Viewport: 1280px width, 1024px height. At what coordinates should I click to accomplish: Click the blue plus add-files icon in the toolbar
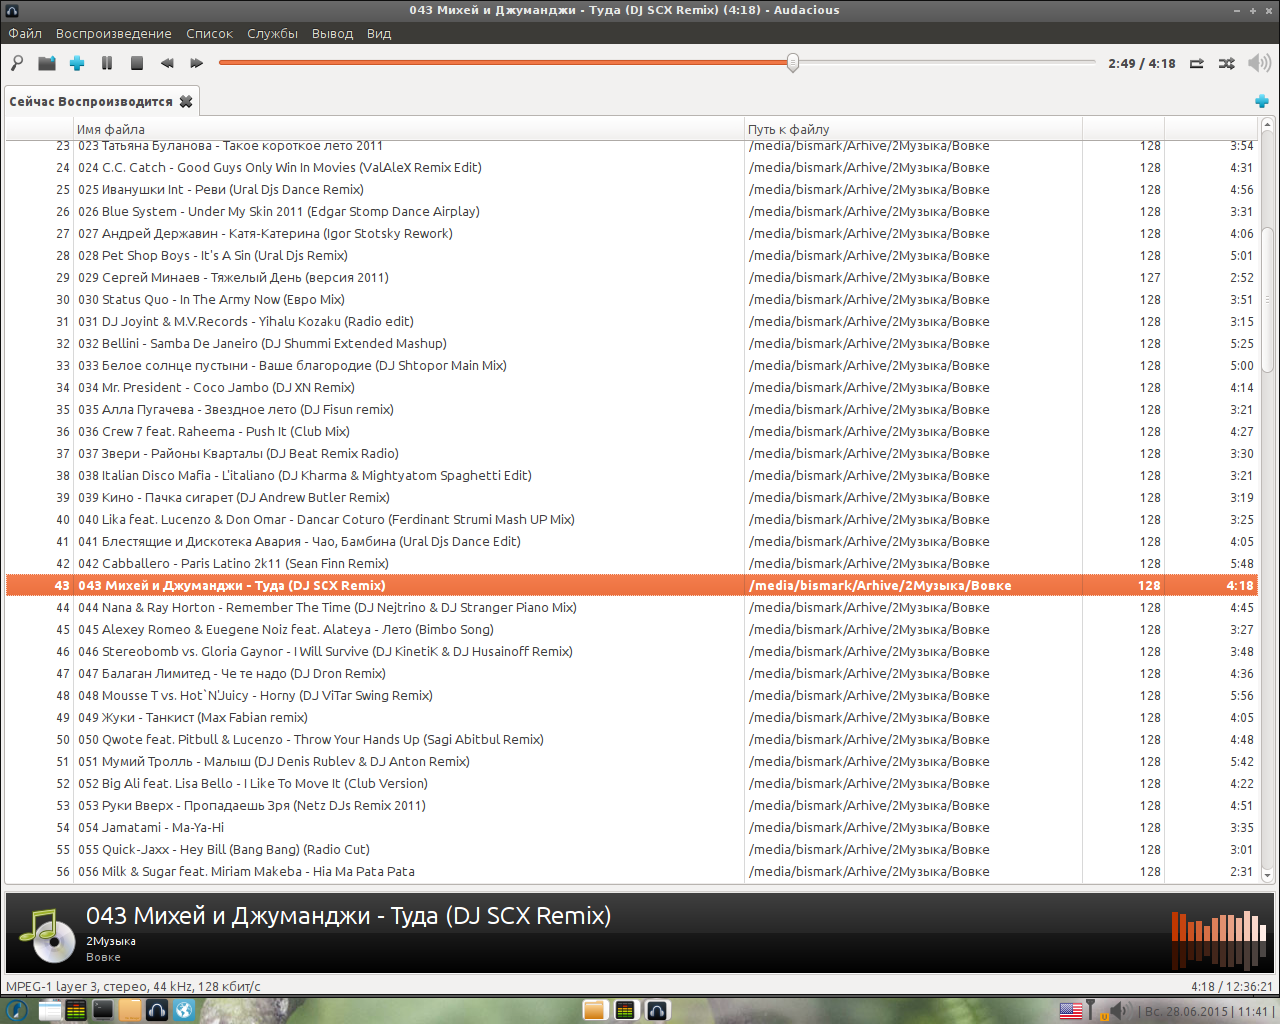(77, 63)
